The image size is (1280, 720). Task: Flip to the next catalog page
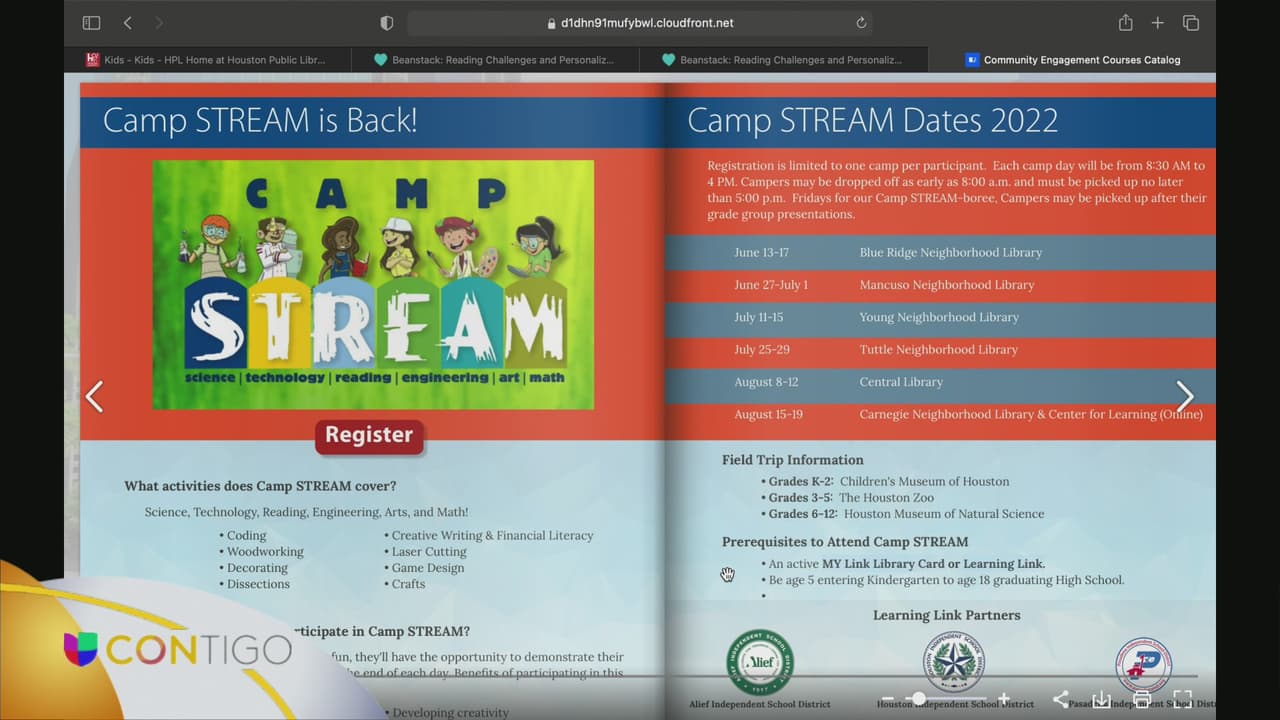(x=1185, y=397)
